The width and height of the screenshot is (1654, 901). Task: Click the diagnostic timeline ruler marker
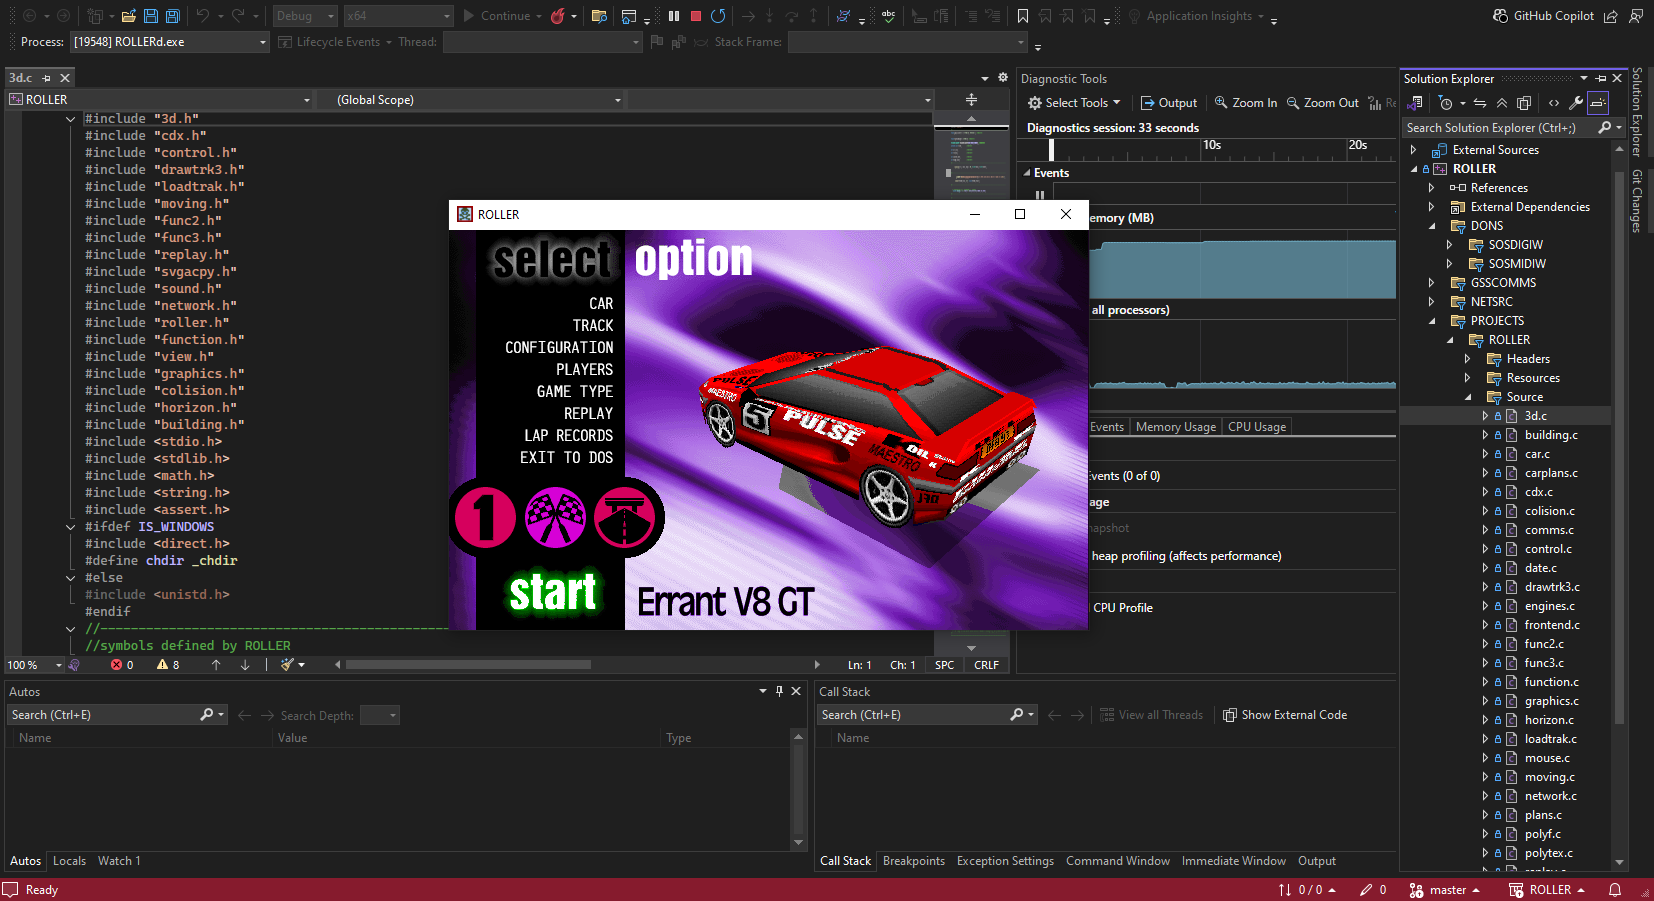coord(1051,149)
